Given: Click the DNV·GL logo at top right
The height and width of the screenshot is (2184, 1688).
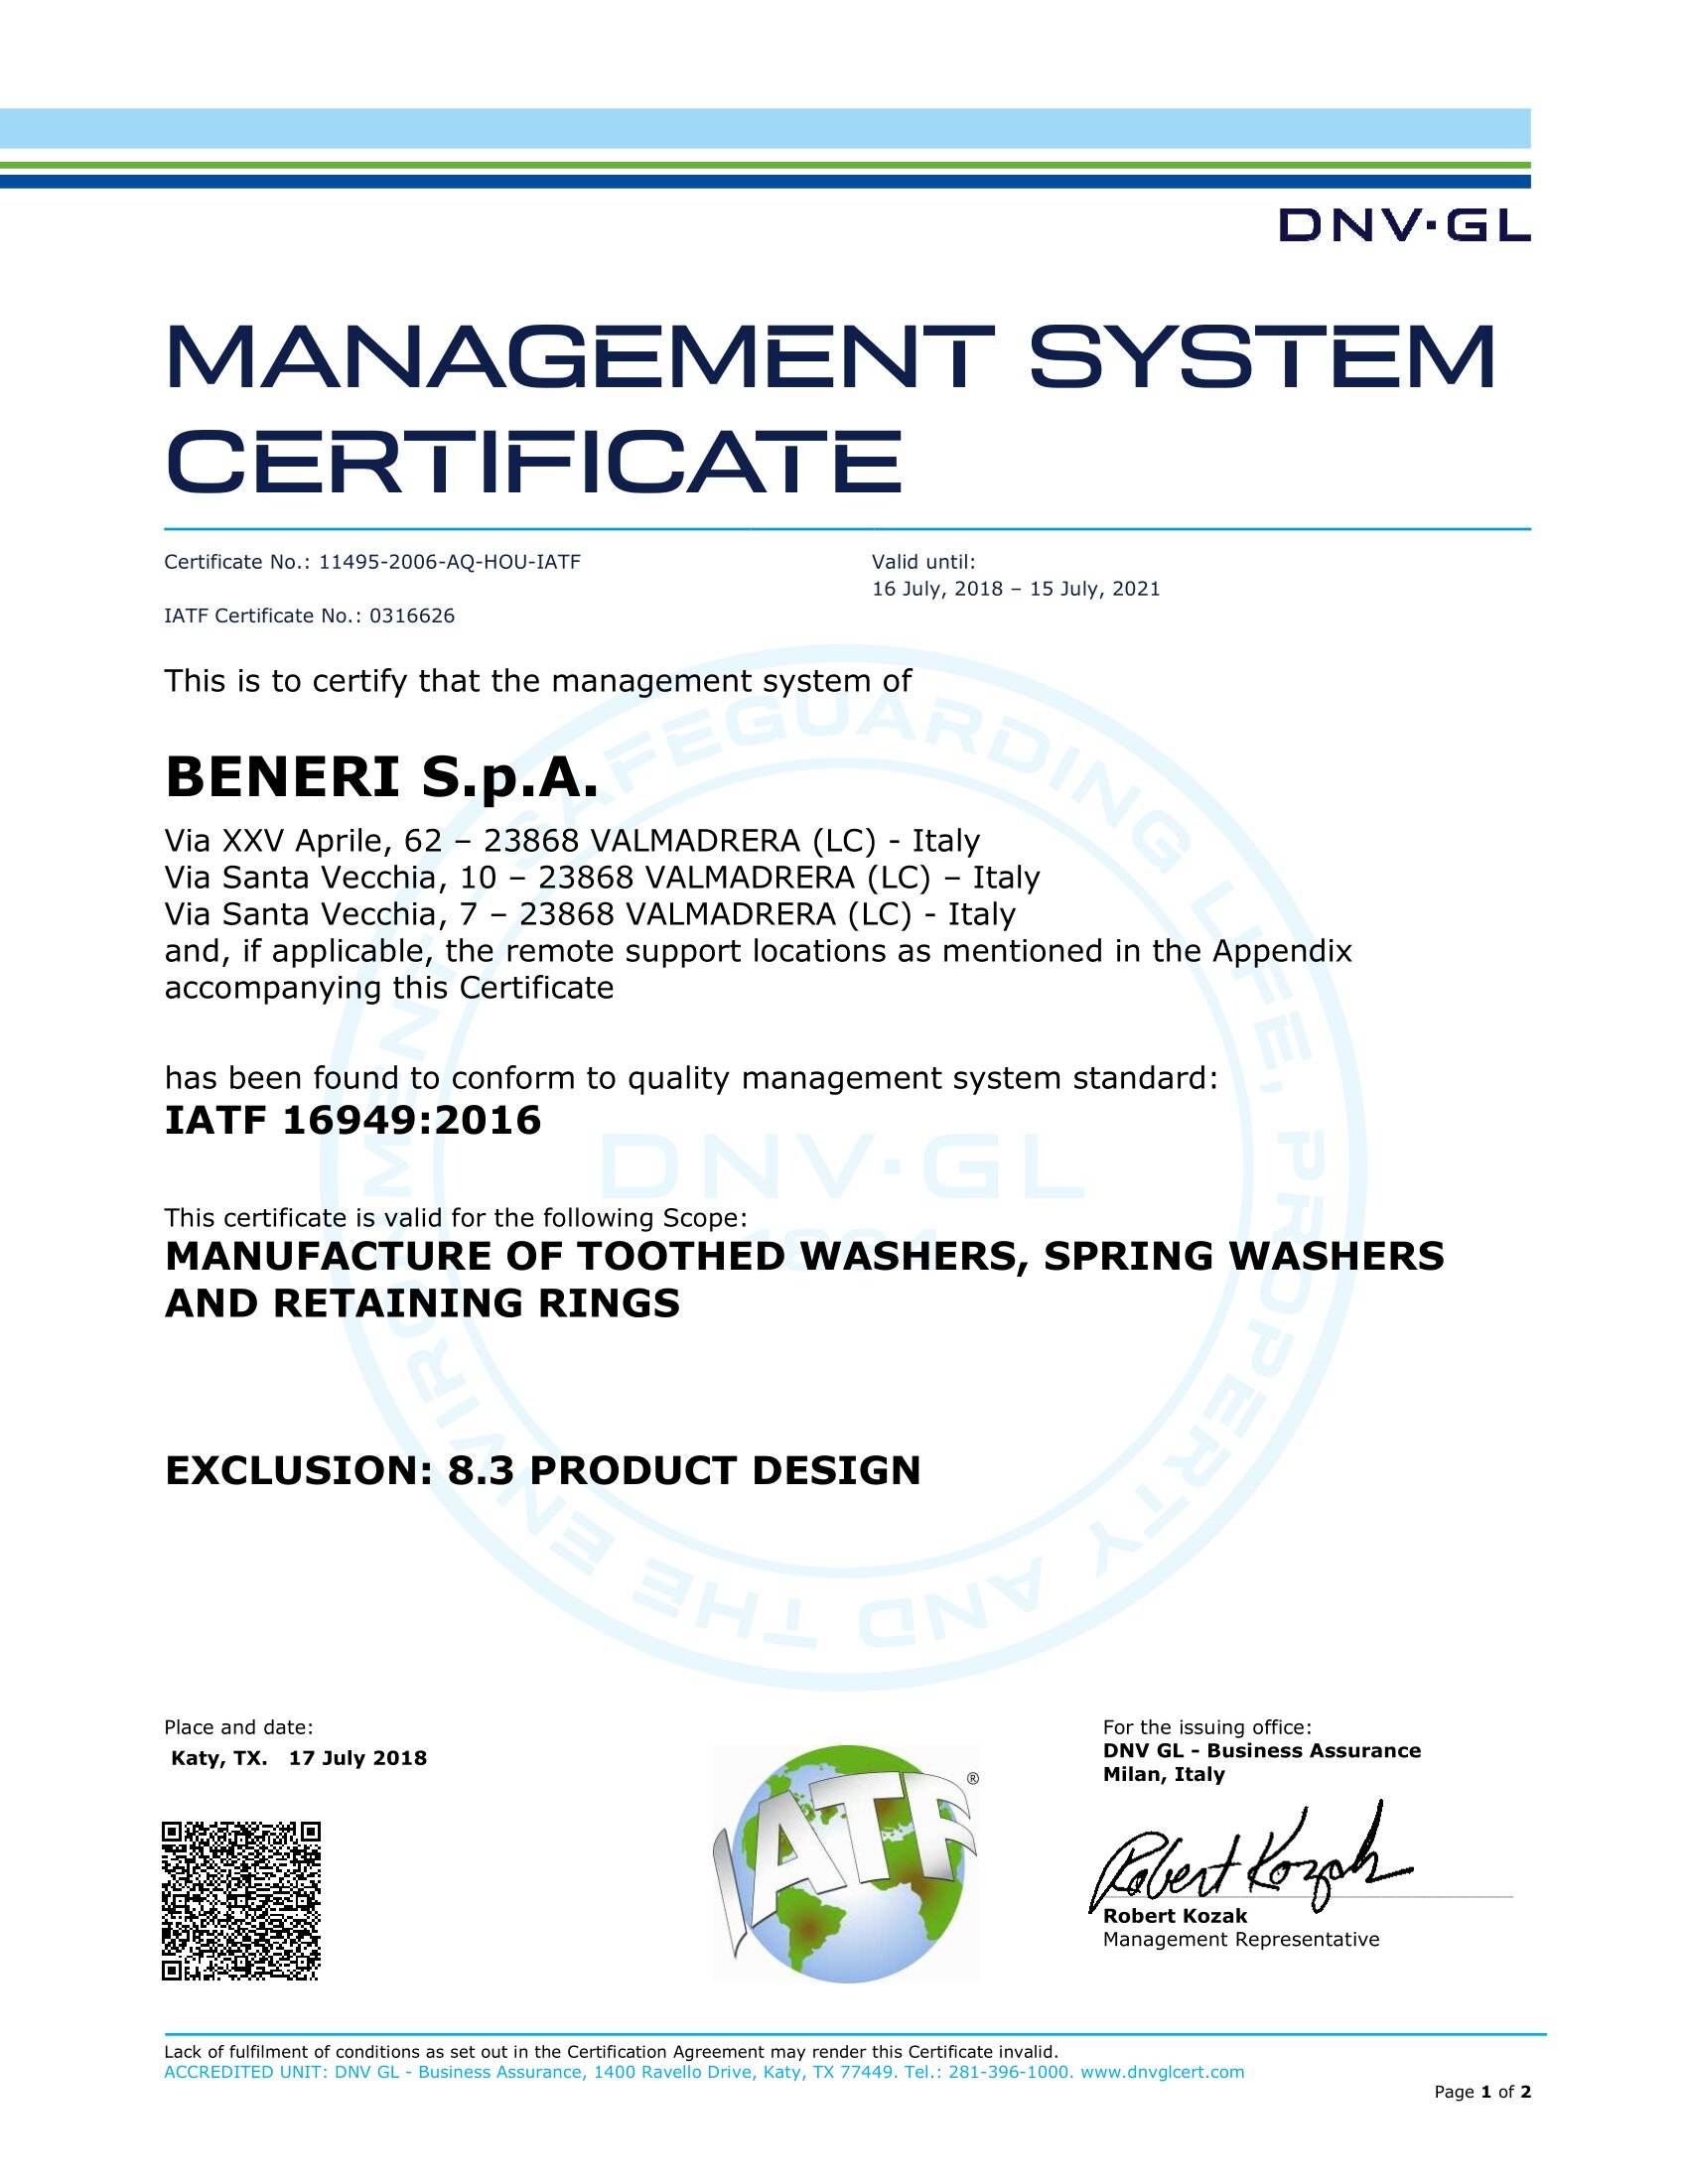Looking at the screenshot, I should (1405, 226).
